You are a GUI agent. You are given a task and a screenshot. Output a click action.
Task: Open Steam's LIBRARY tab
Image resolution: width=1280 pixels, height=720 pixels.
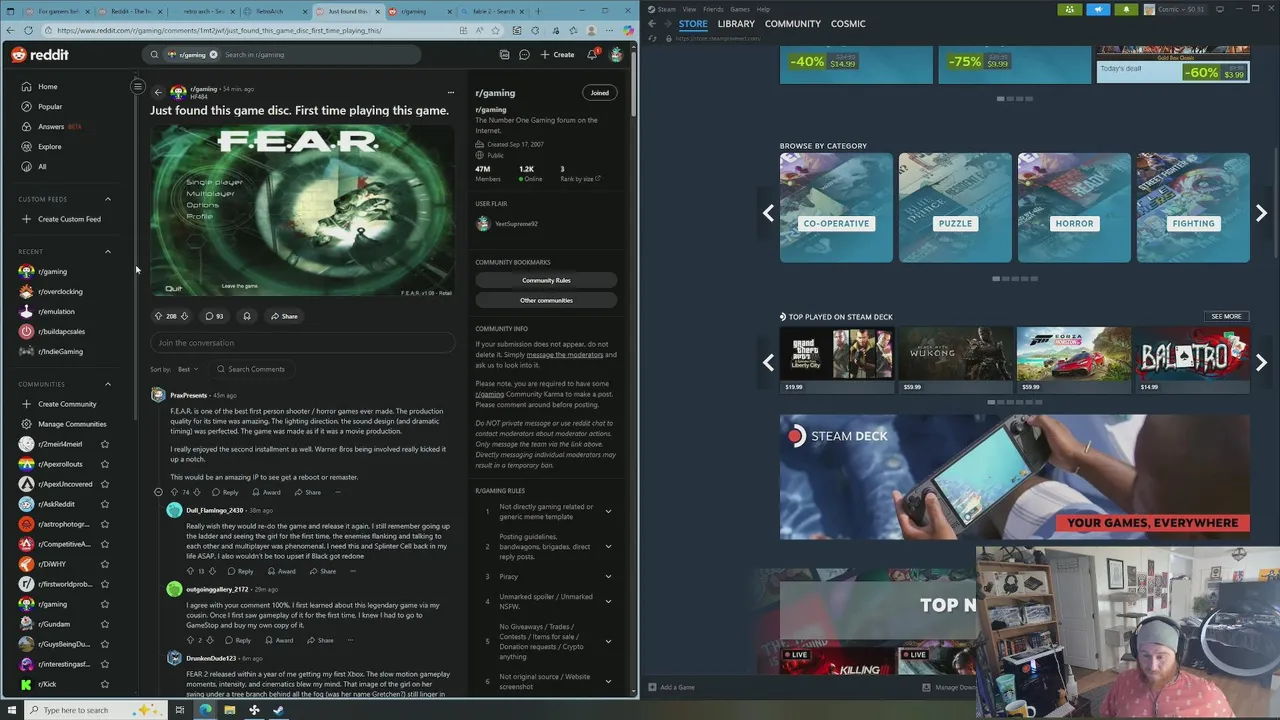(736, 24)
